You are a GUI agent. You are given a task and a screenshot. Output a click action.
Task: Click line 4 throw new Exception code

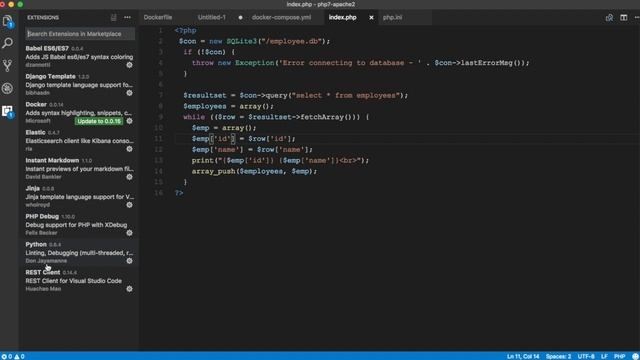tap(360, 63)
